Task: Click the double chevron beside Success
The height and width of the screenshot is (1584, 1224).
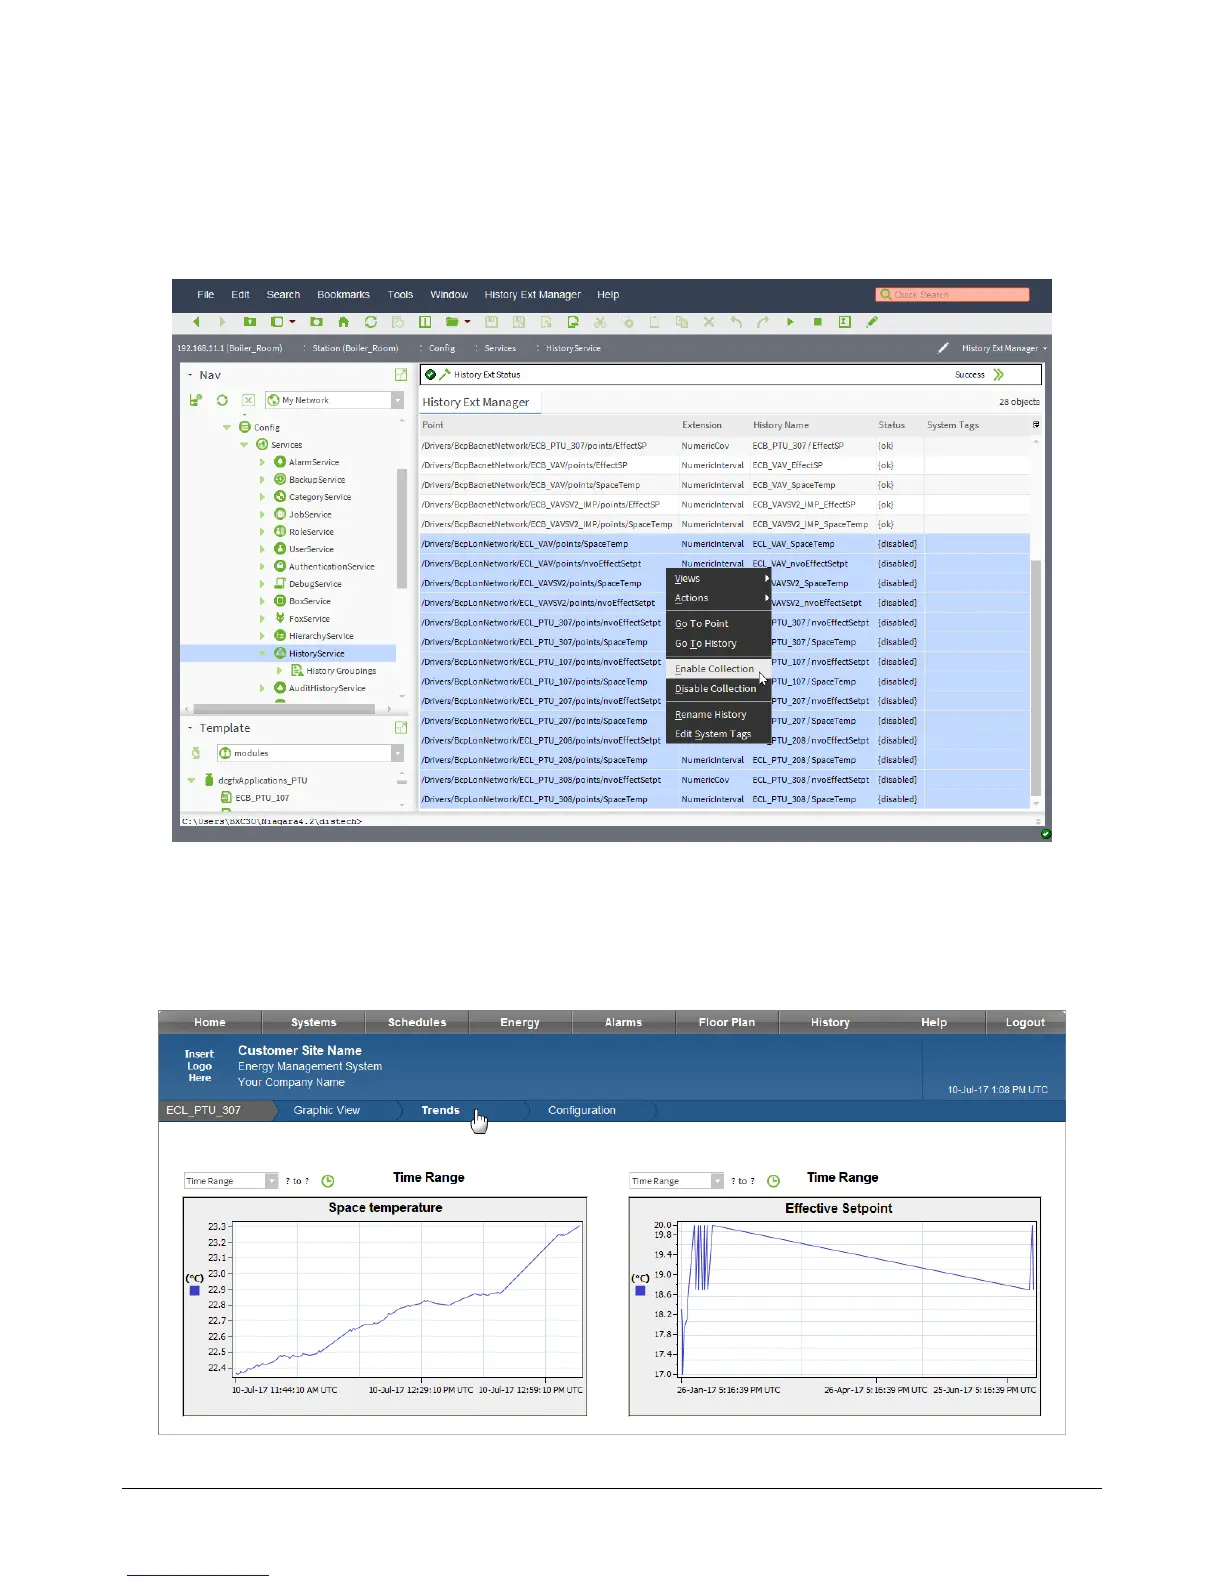Action: (x=998, y=375)
